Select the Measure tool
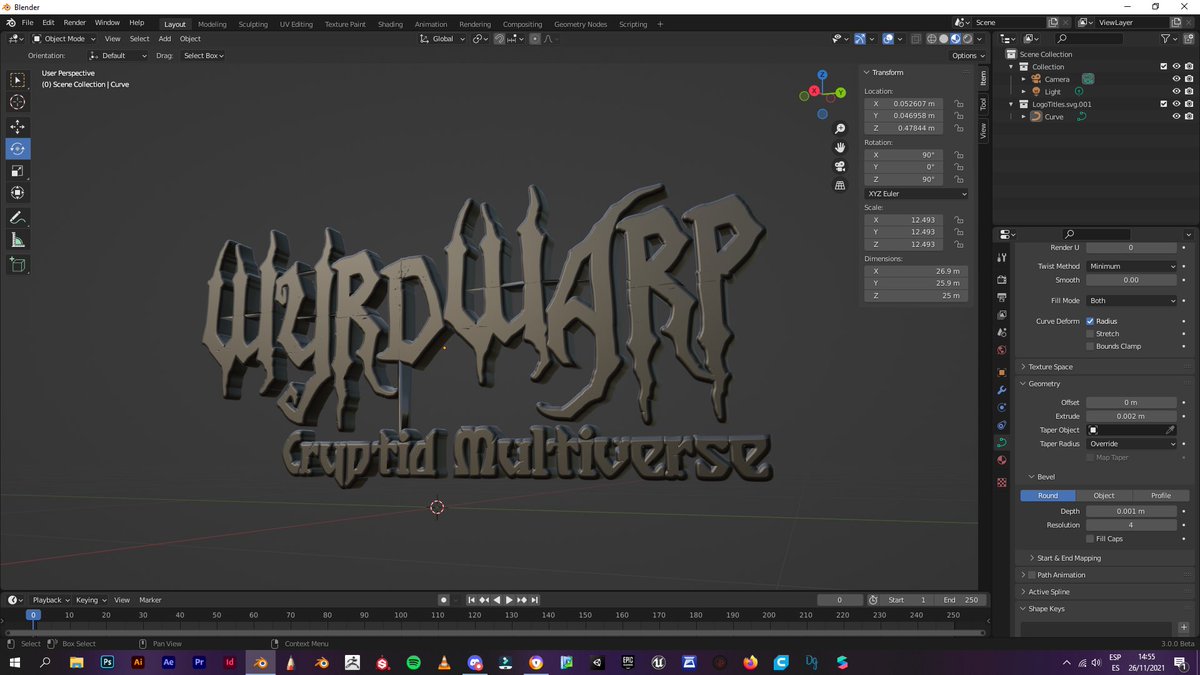 click(18, 240)
